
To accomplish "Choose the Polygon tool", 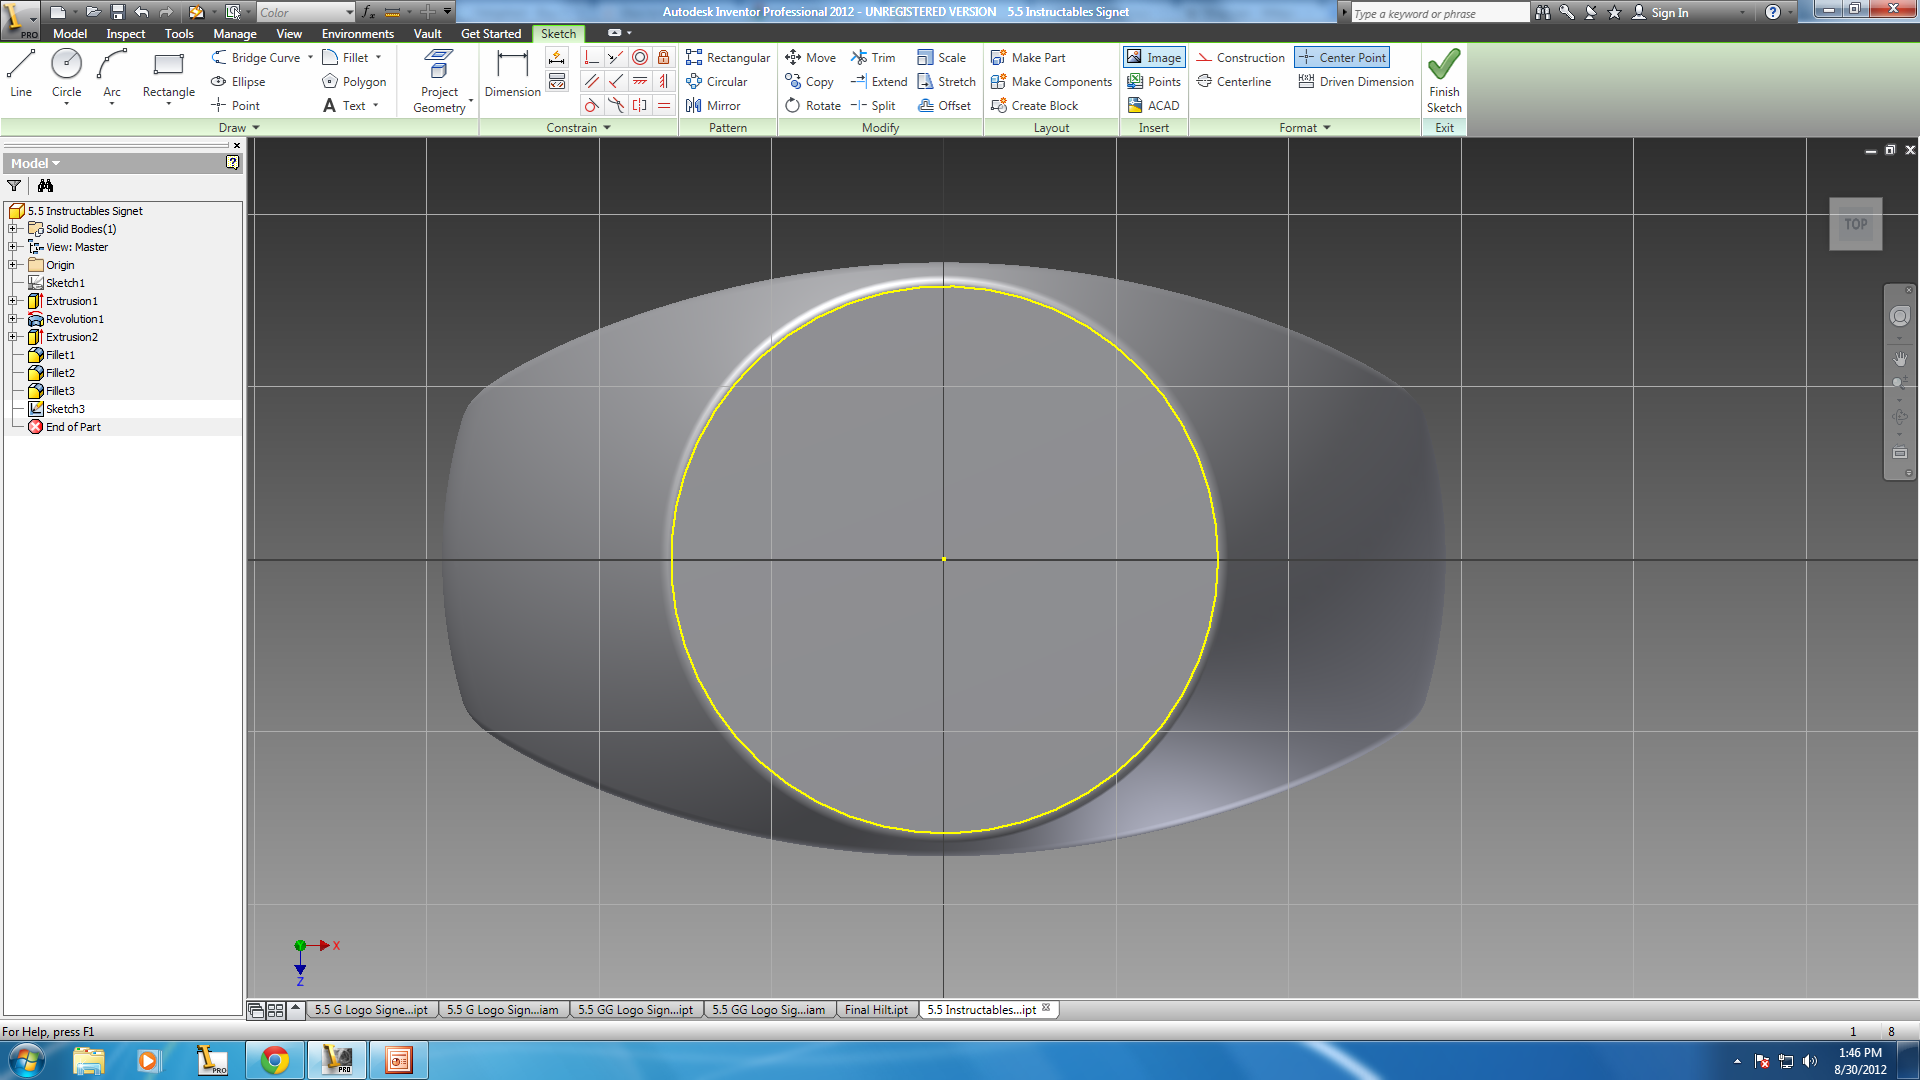I will pos(354,82).
